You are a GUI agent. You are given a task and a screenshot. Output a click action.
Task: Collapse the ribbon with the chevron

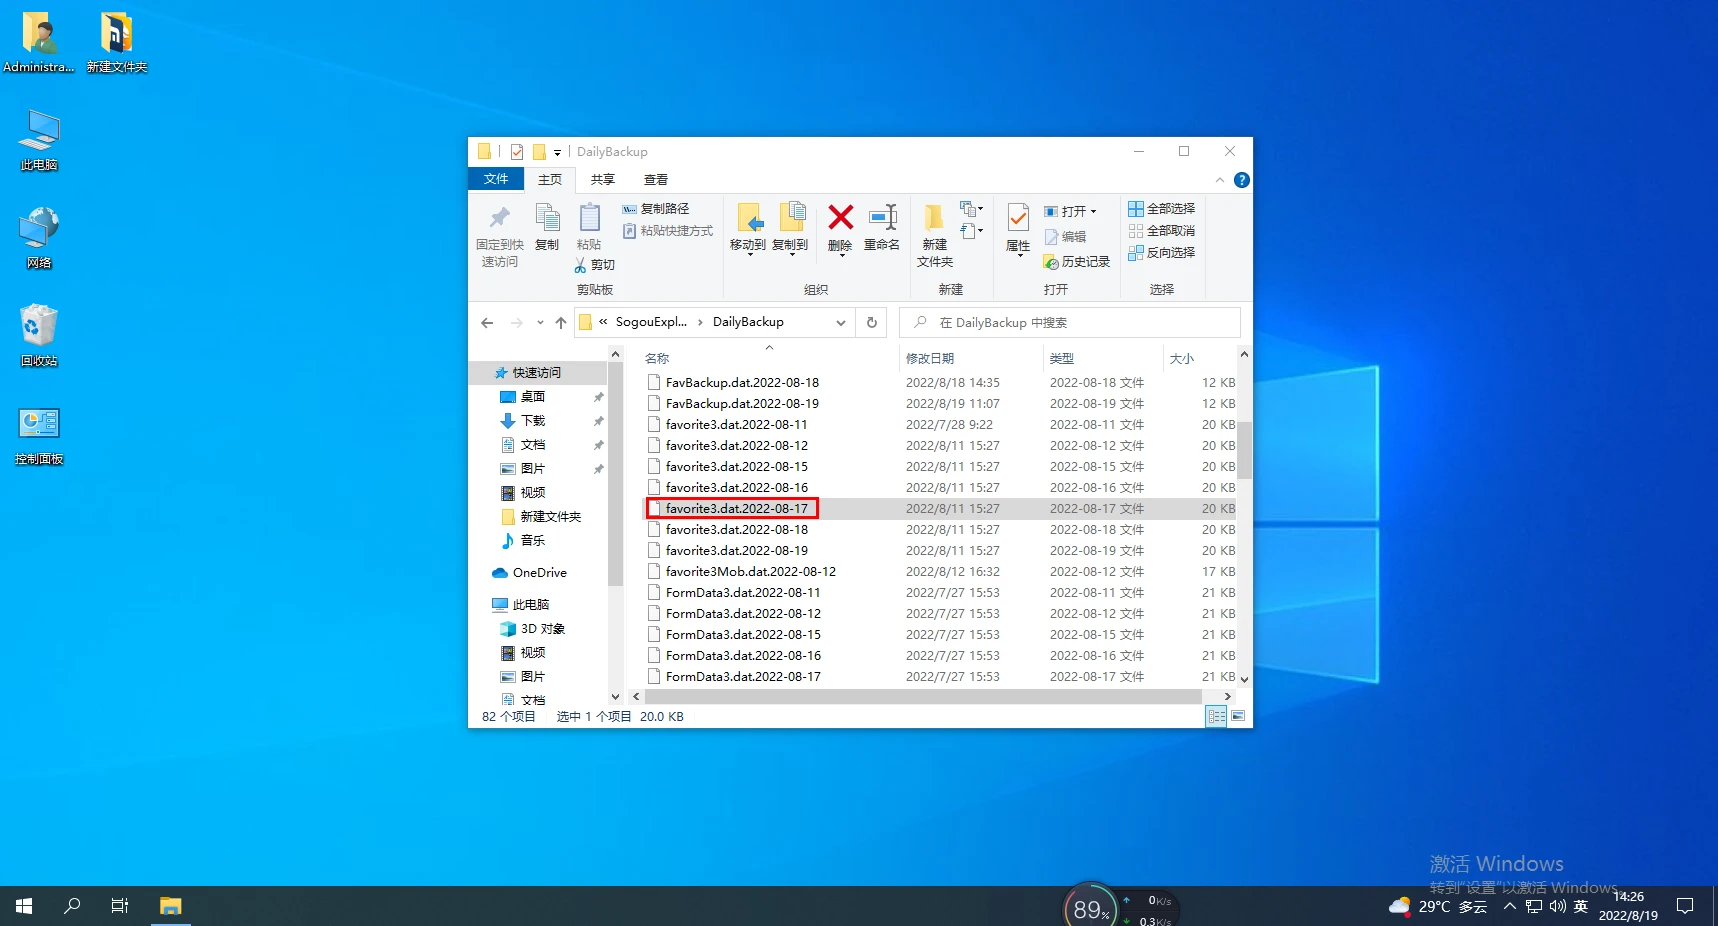(x=1219, y=180)
